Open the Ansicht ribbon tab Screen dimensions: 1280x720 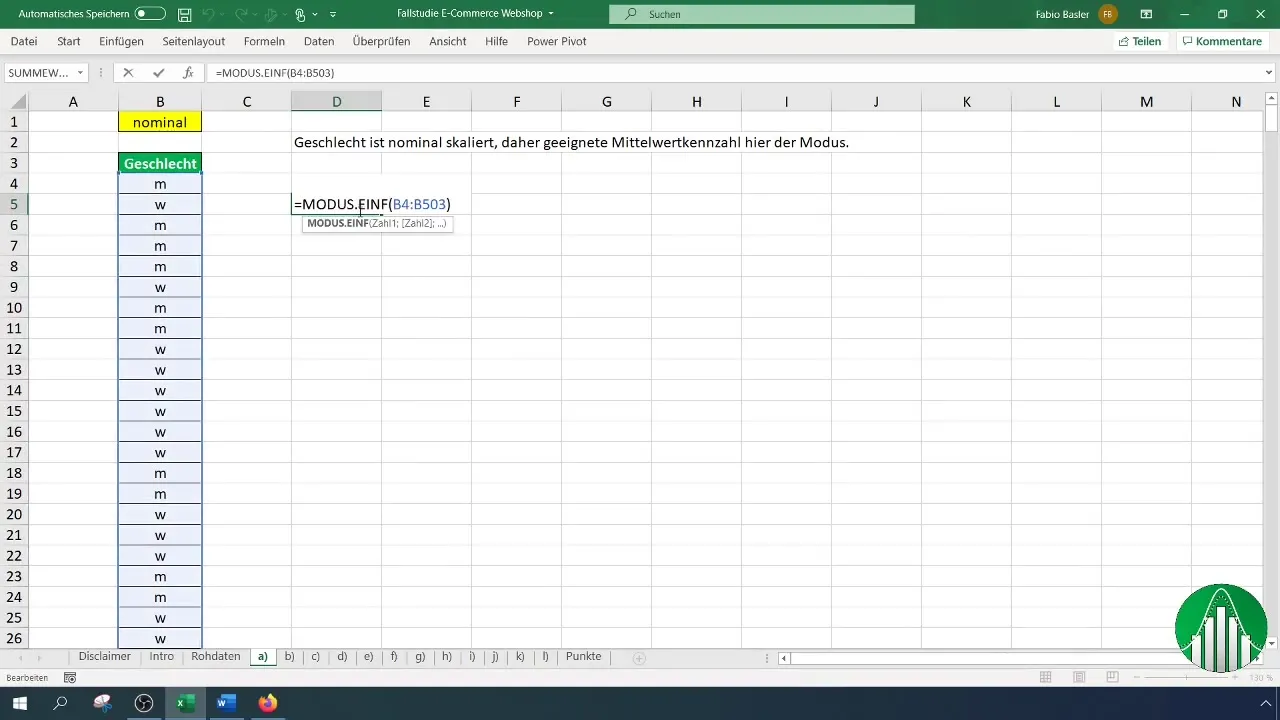(x=448, y=41)
